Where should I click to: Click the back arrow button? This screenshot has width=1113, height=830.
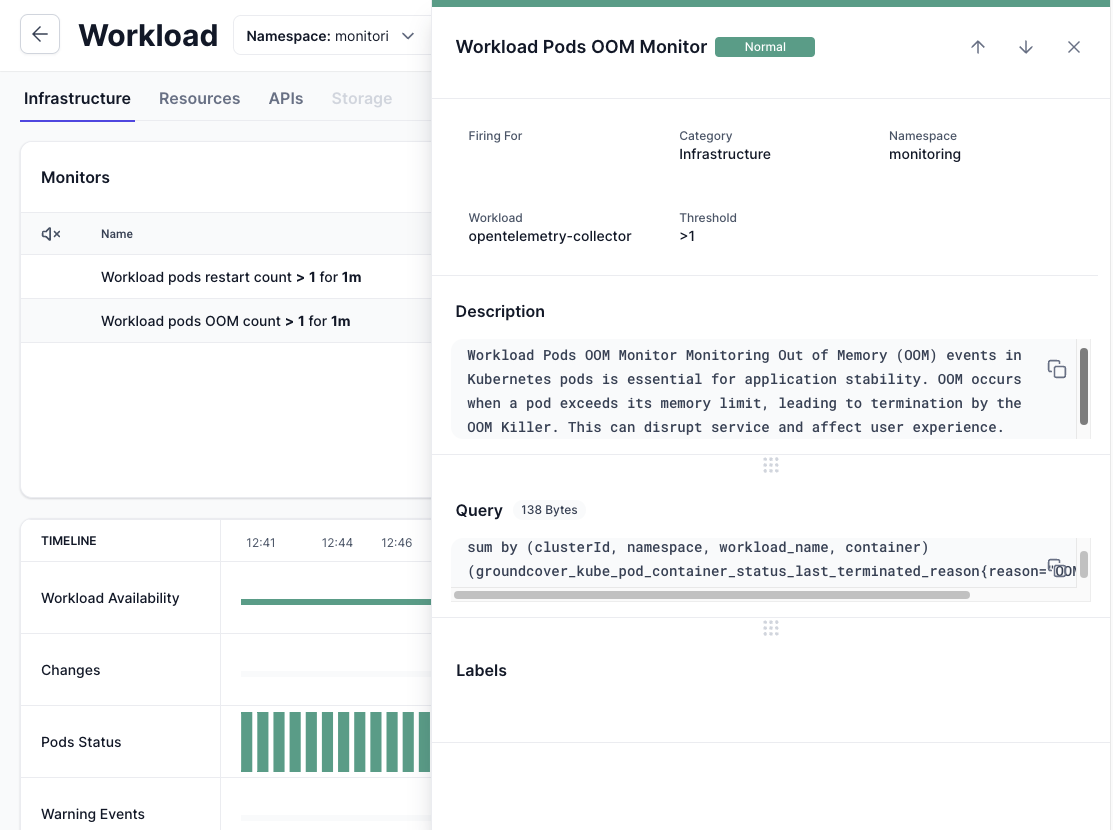click(40, 35)
